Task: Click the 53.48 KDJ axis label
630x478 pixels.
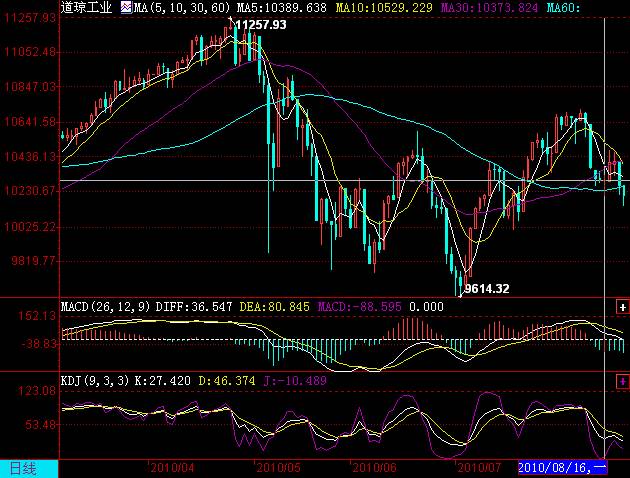Action: point(40,424)
